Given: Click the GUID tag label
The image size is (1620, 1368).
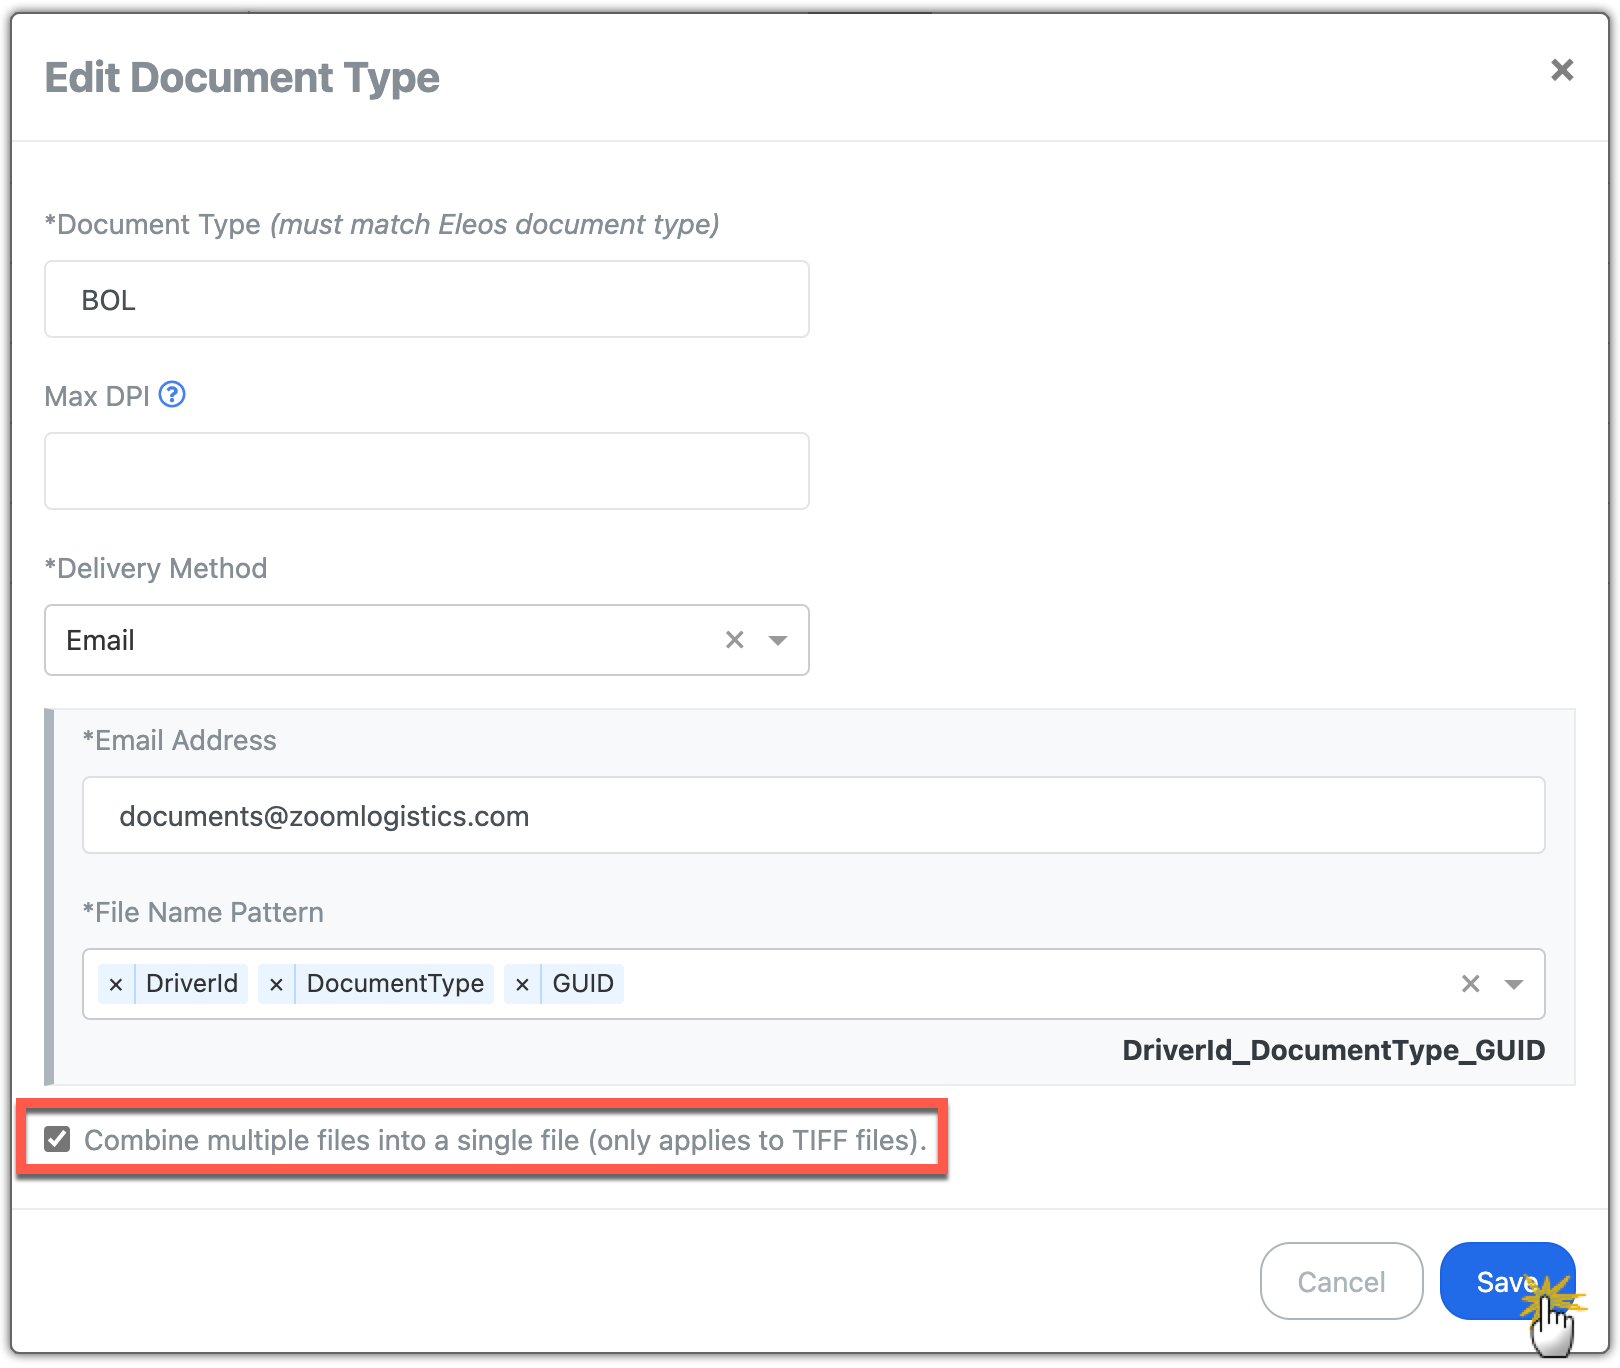Looking at the screenshot, I should coord(583,984).
